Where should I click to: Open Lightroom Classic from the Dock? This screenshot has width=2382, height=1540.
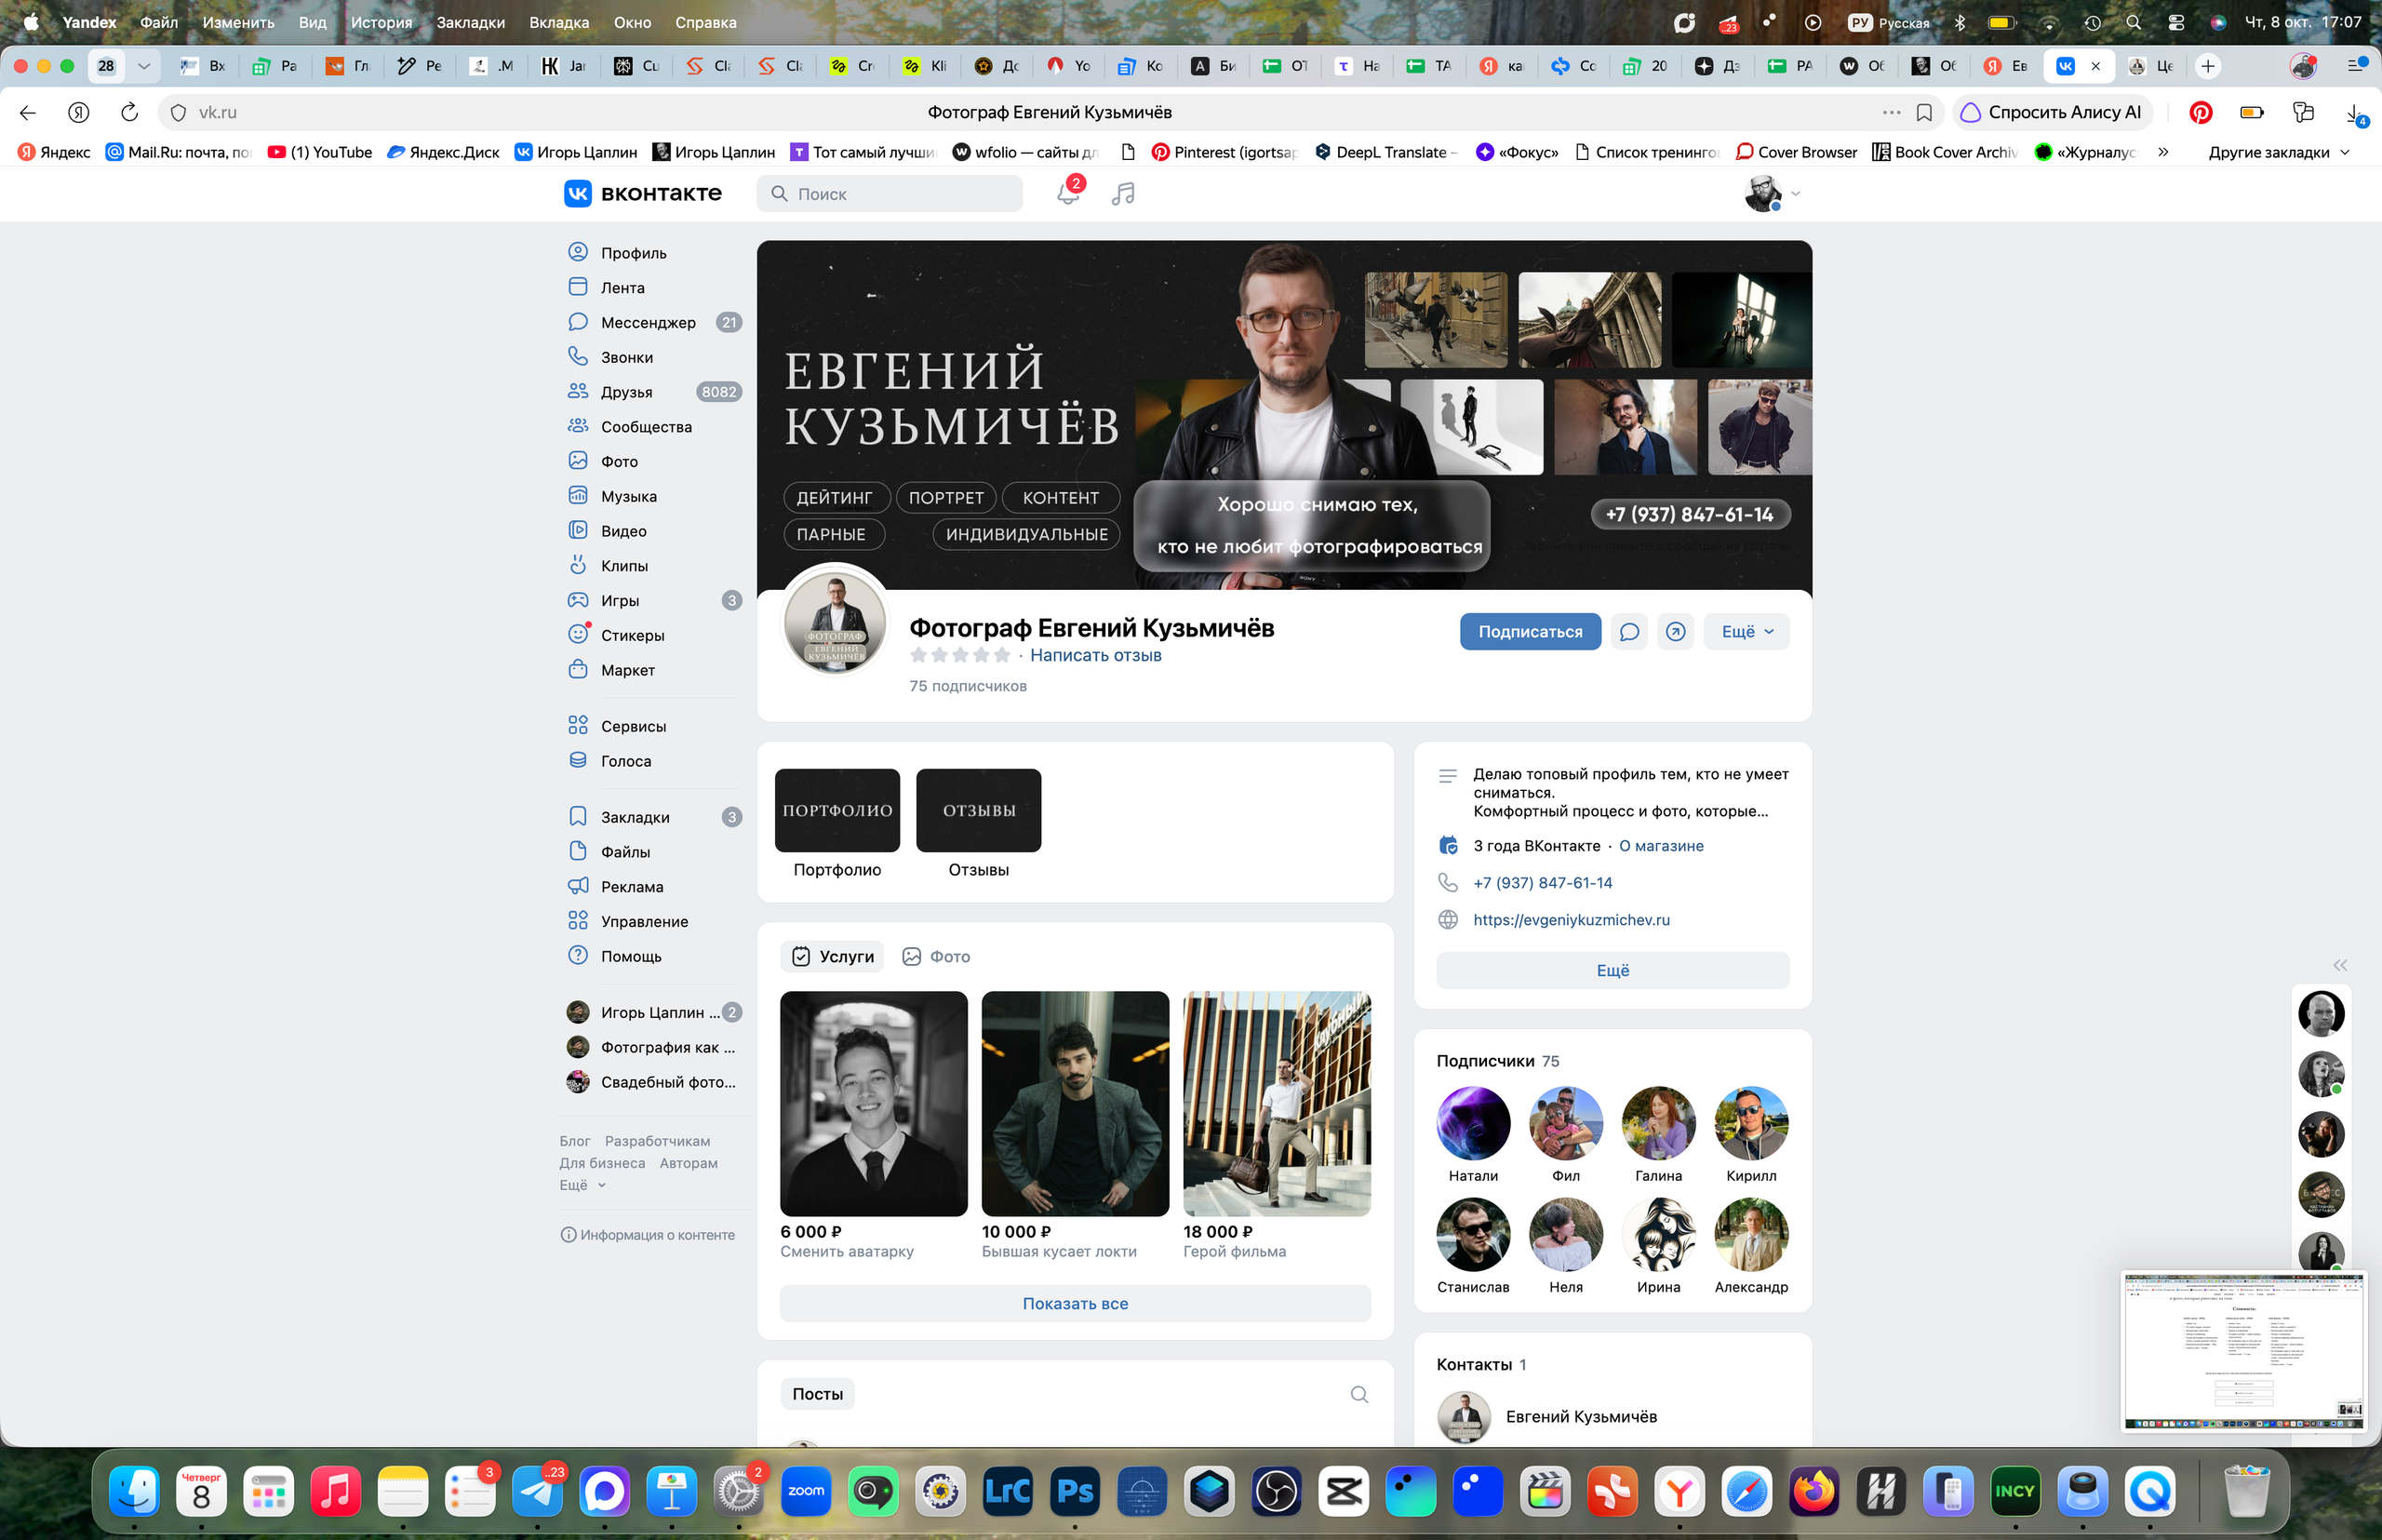point(1007,1492)
